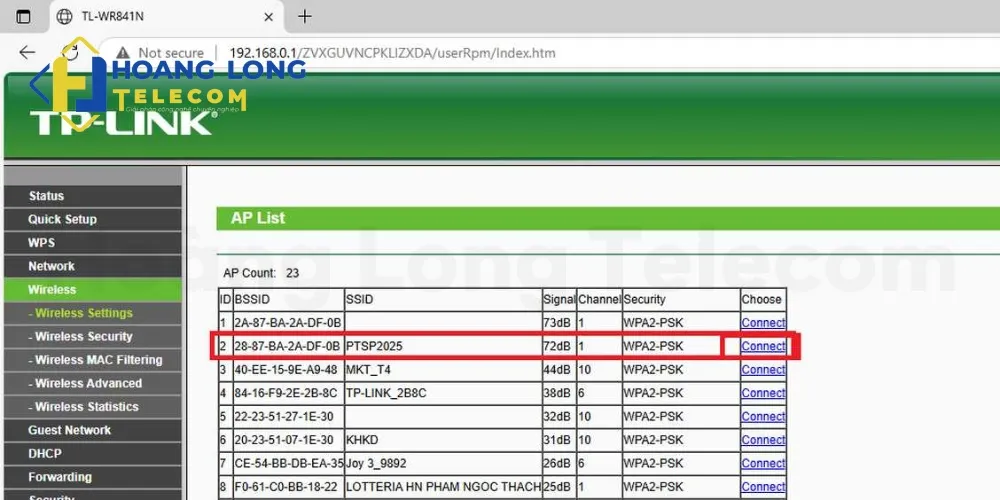Click BSSID 84-16-F9-2E-2B-8C cell
The width and height of the screenshot is (1000, 500).
click(288, 393)
